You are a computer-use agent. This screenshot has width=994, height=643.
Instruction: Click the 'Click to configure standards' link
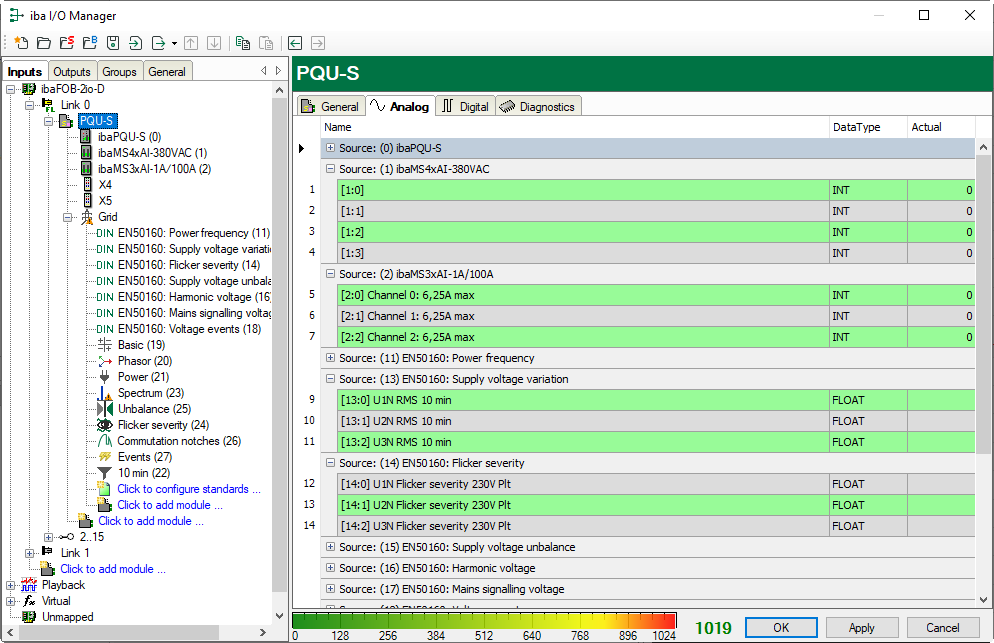188,489
